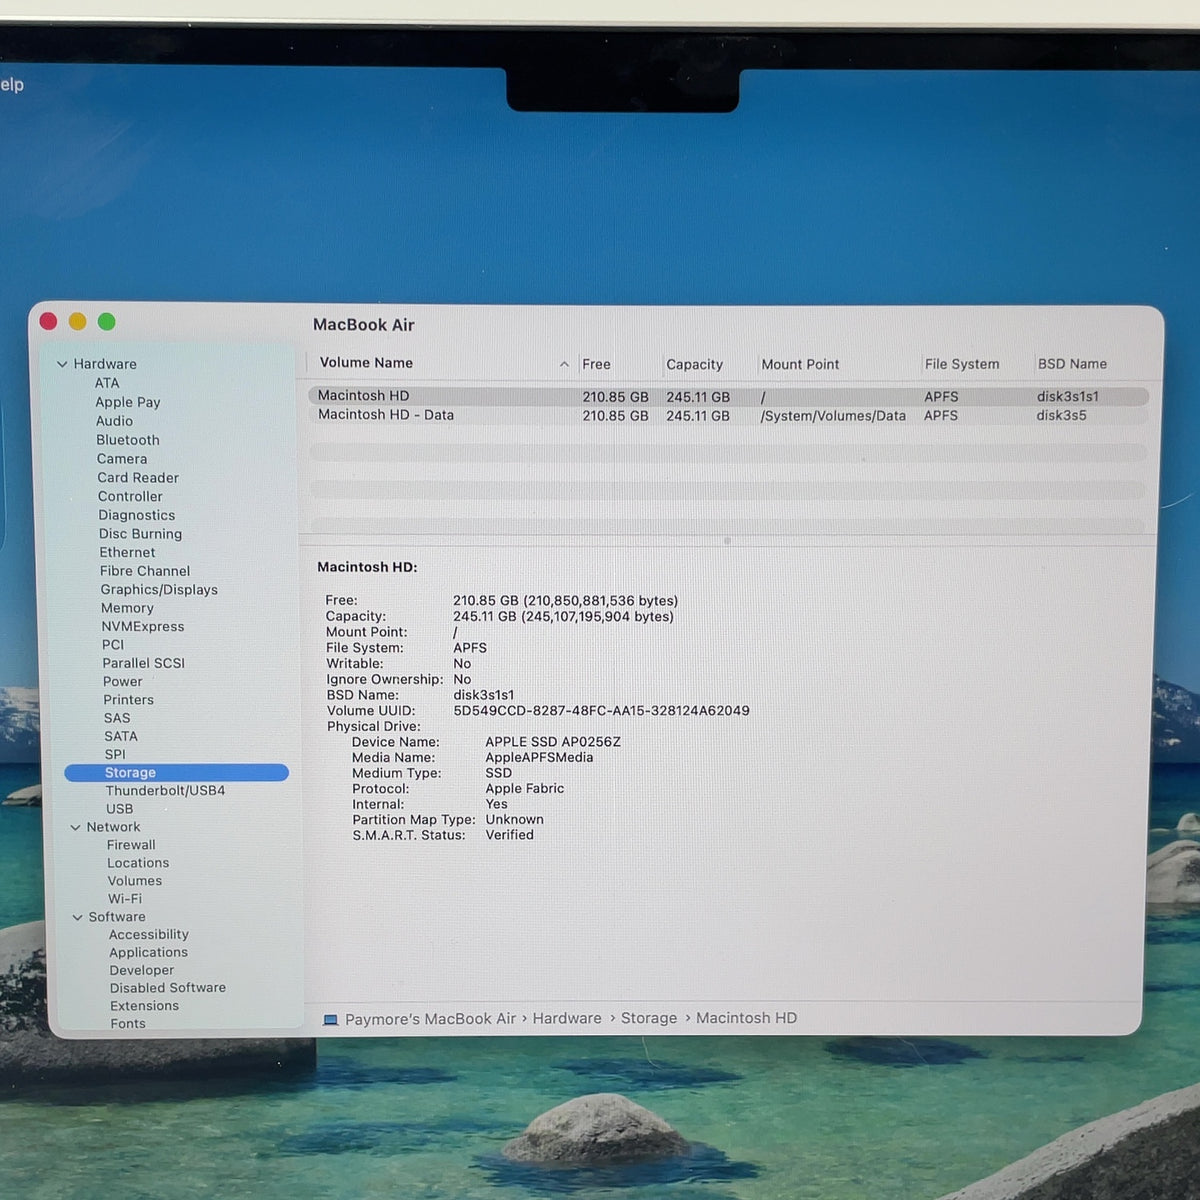The image size is (1200, 1200).
Task: Select Thunderbolt/USB4 in the sidebar
Action: click(x=165, y=790)
